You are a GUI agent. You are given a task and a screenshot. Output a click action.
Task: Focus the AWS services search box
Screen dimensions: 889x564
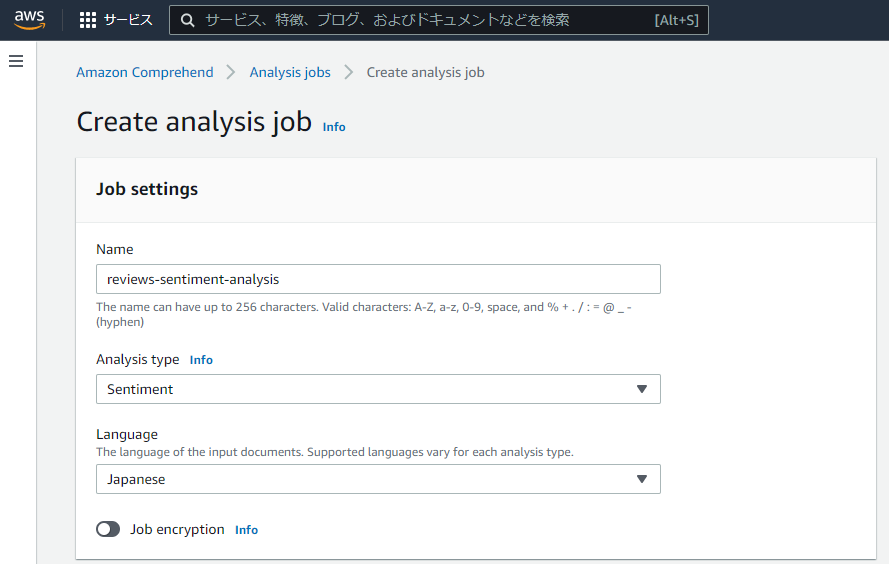438,20
